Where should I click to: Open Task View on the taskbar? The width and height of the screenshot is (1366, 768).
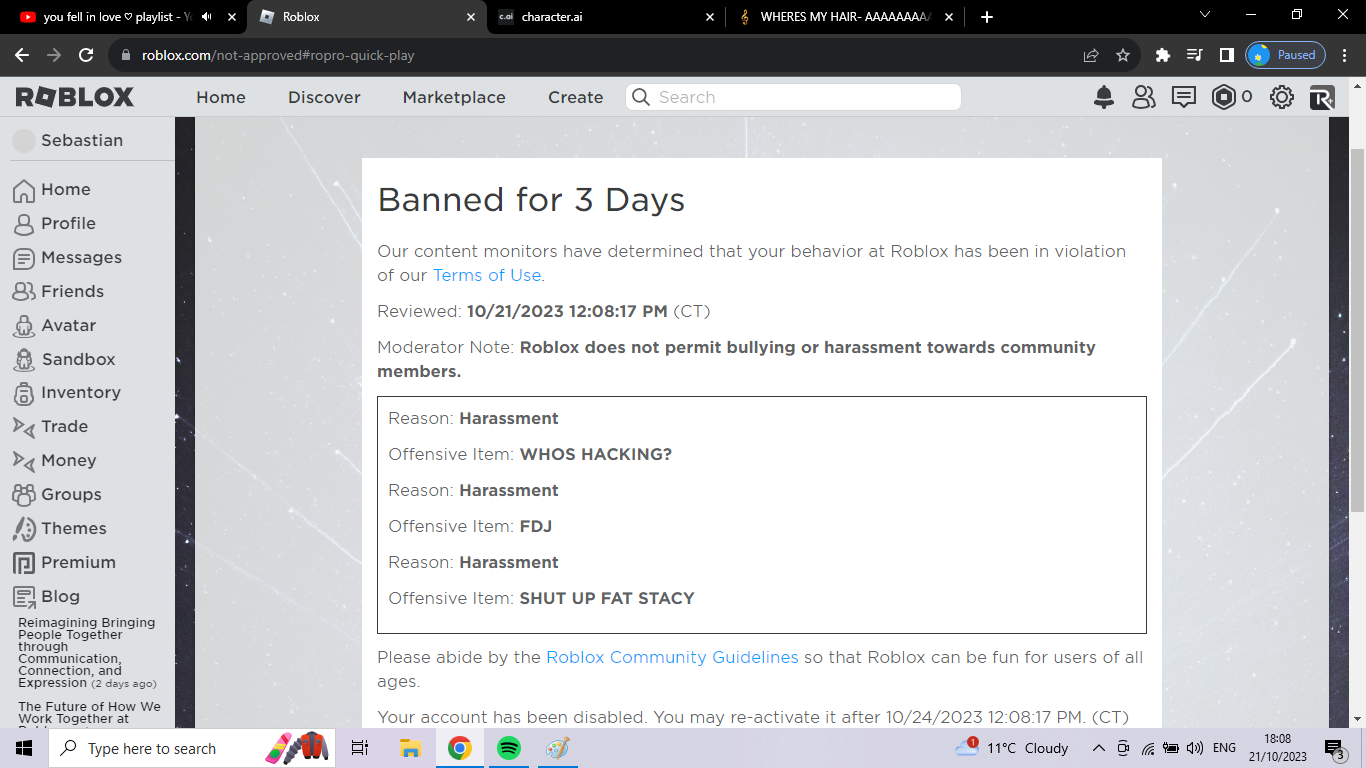click(360, 748)
